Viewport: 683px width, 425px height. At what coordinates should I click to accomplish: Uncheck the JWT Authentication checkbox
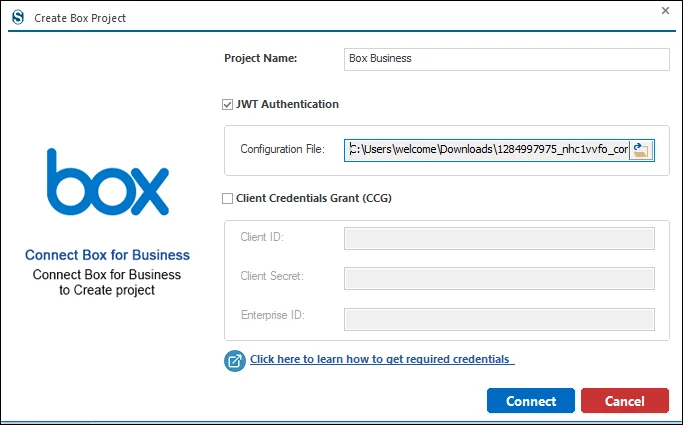point(227,105)
